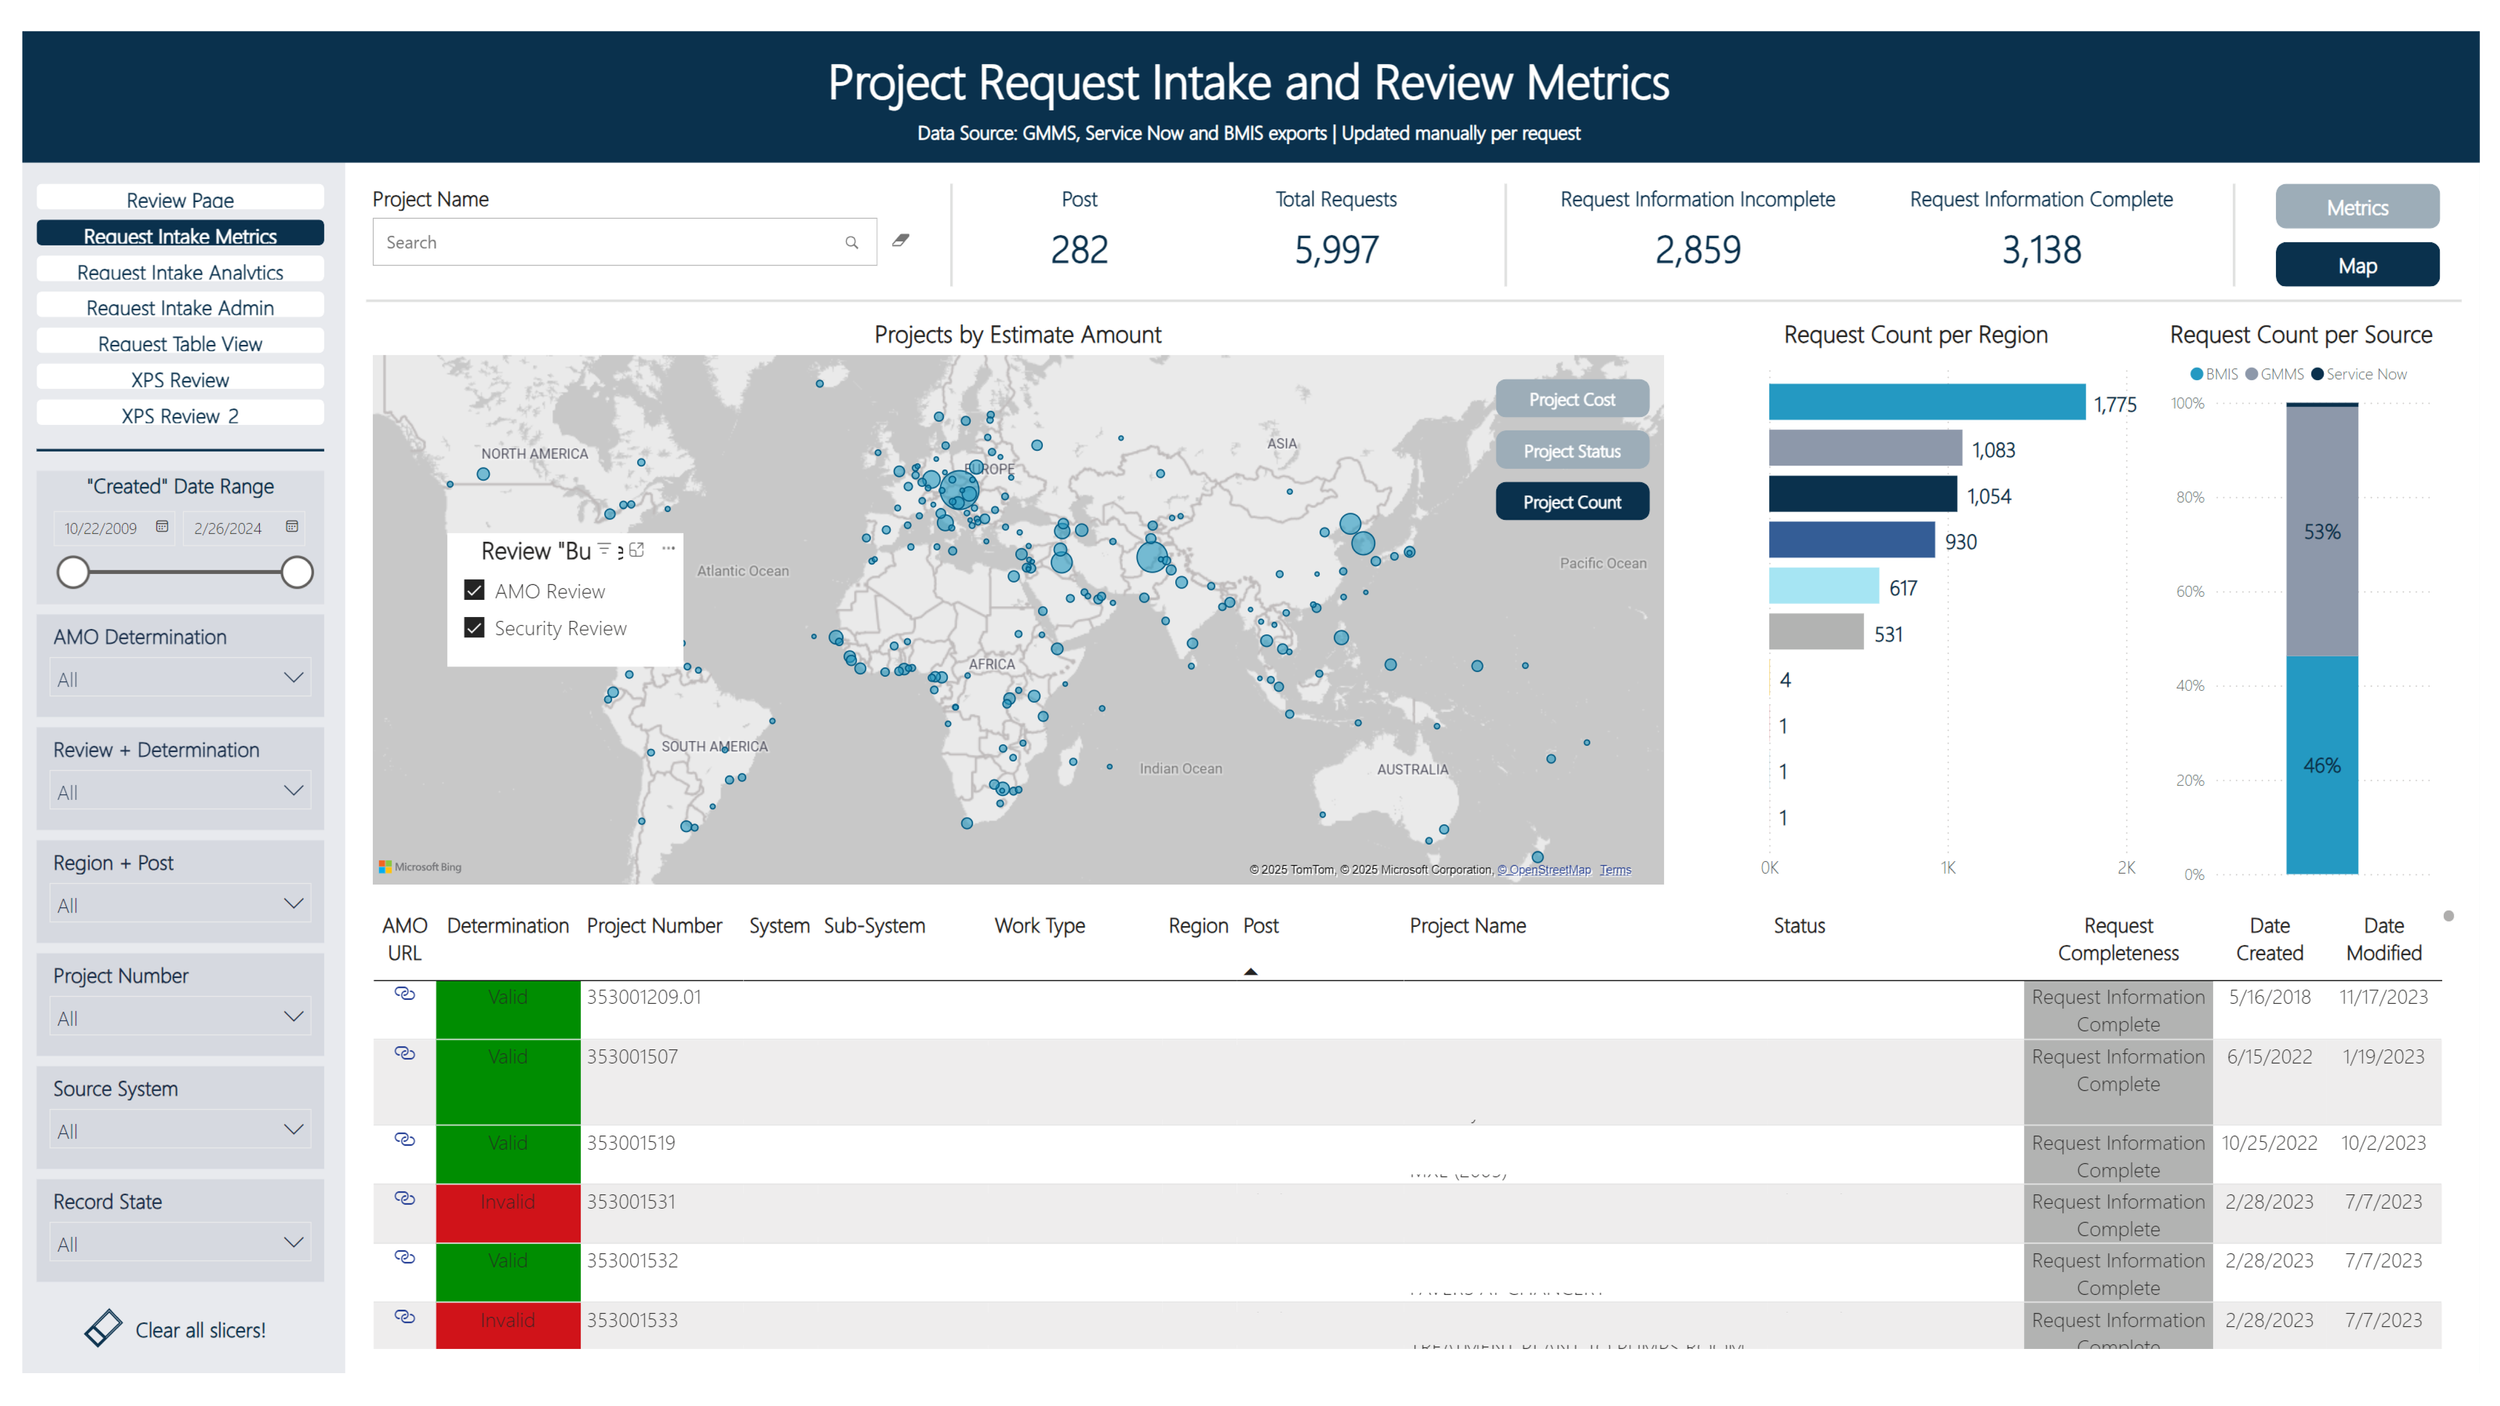The height and width of the screenshot is (1406, 2500).
Task: Click the right handle of date range slider
Action: tap(296, 573)
